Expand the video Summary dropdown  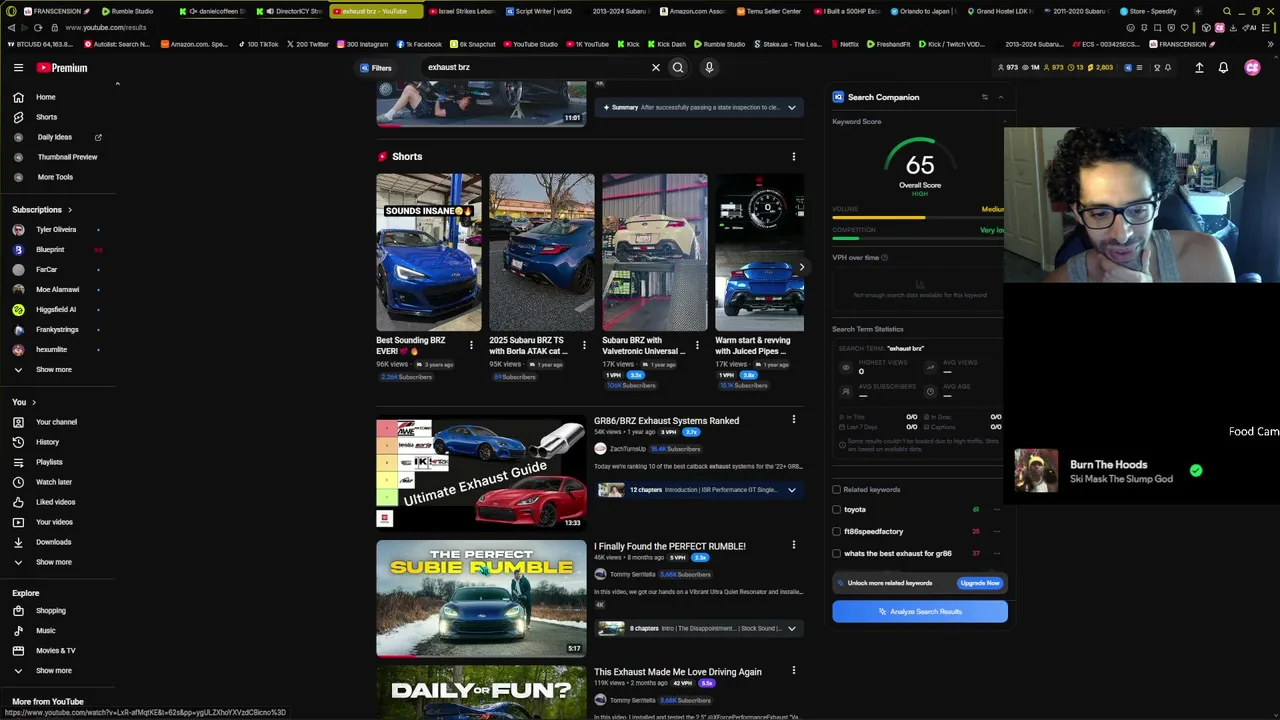[x=791, y=107]
